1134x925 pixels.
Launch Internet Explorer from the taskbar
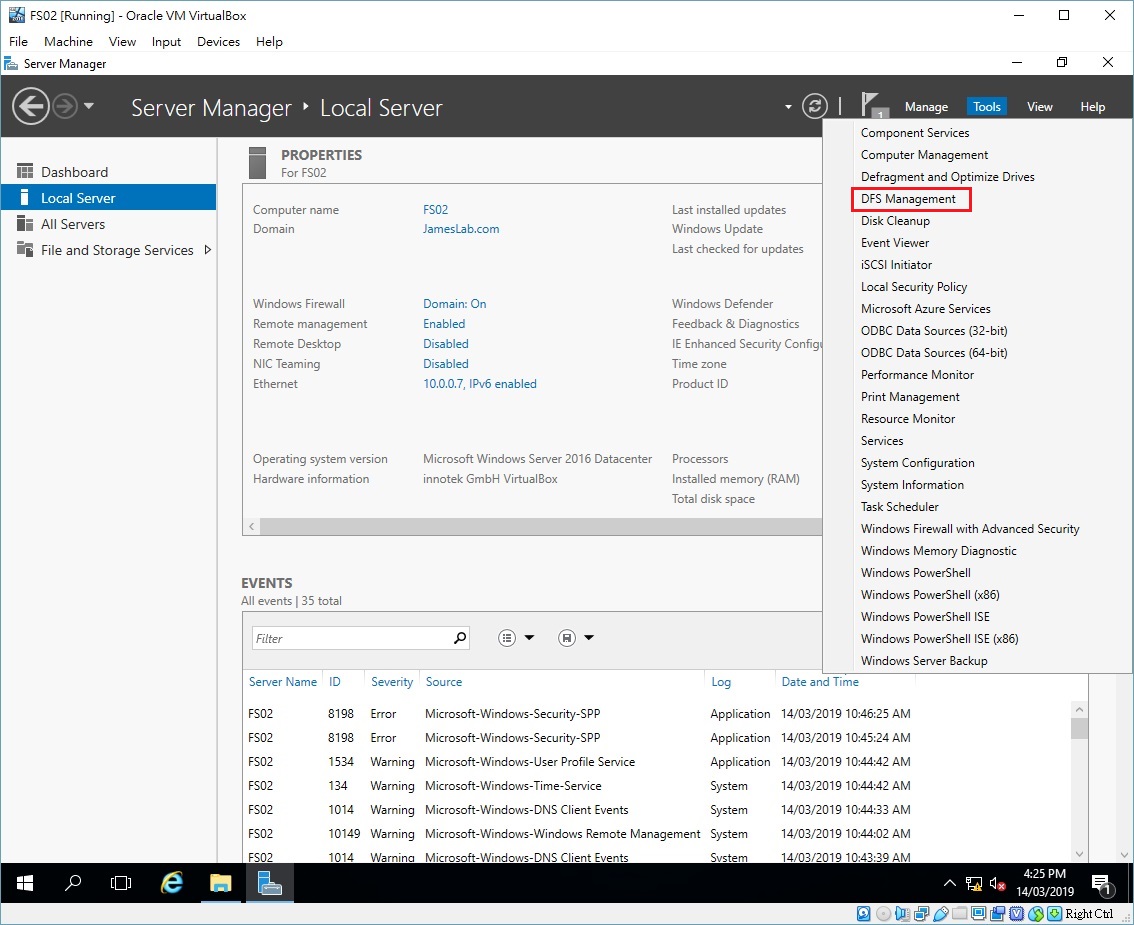(171, 883)
